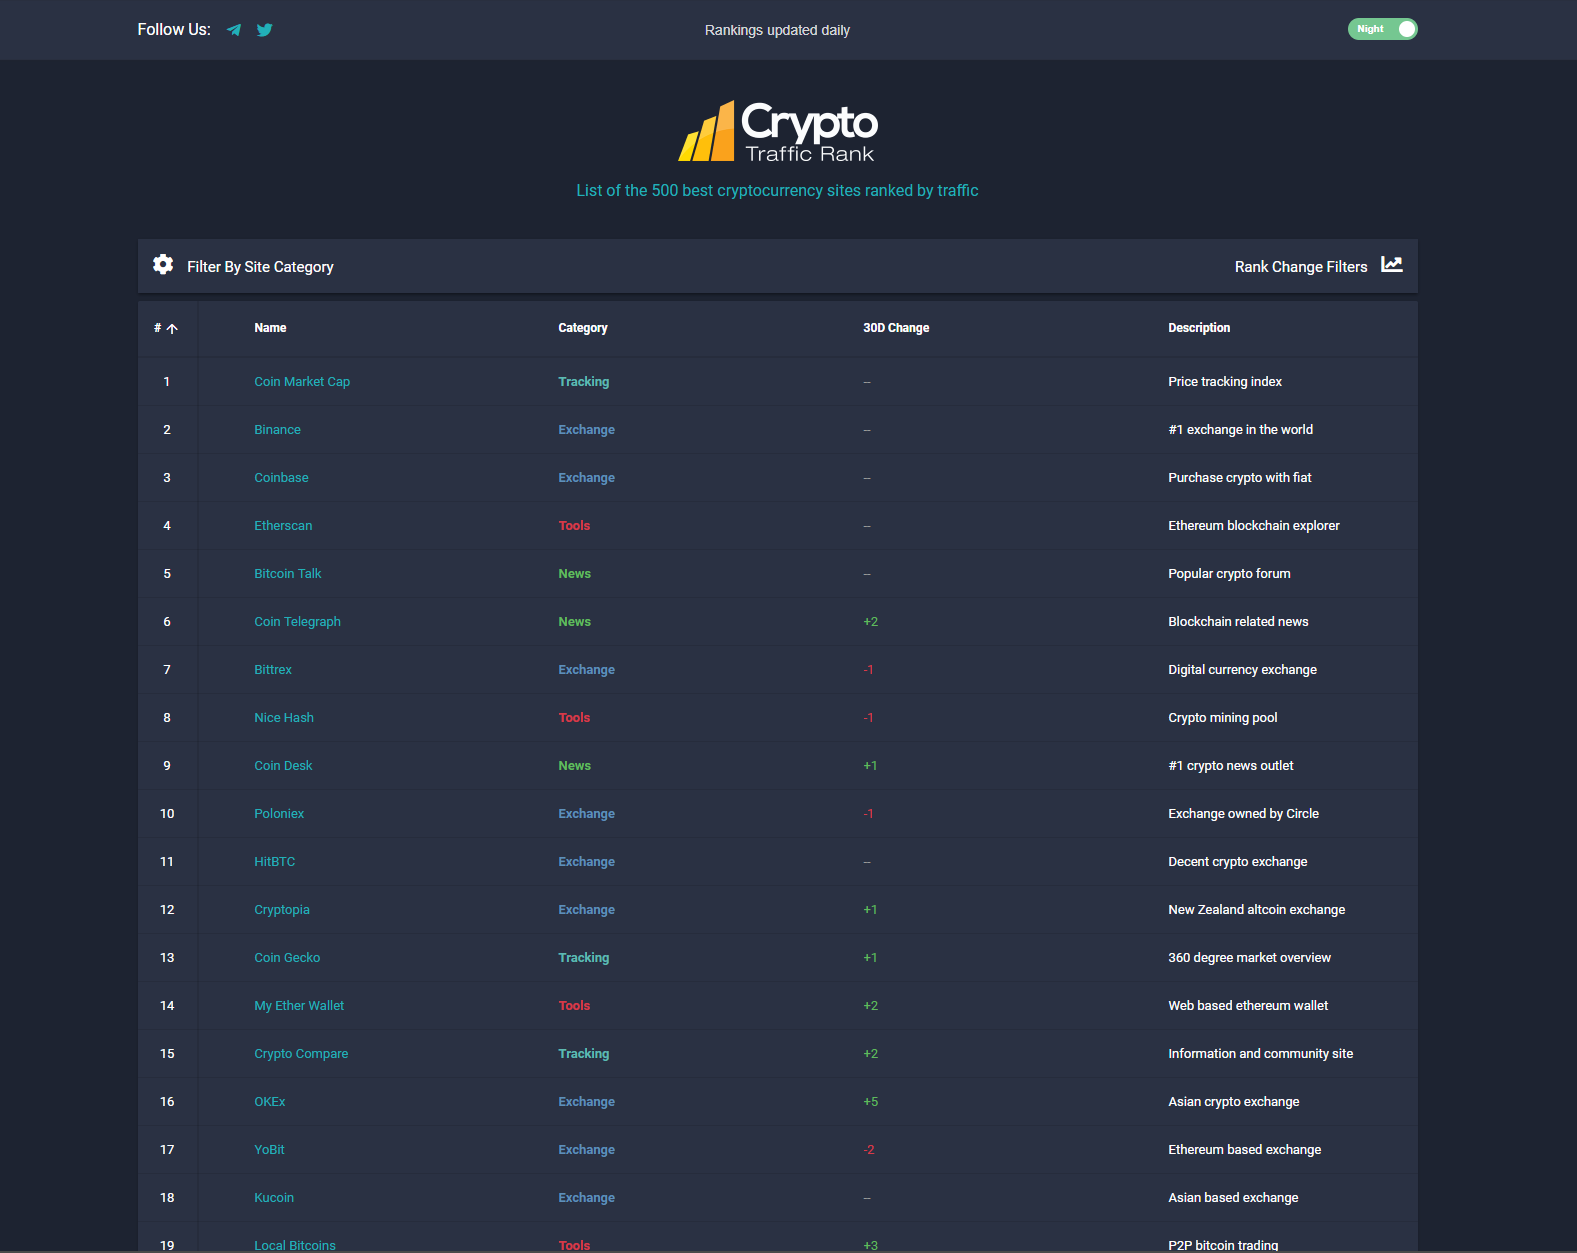Toggle the Night mode switch
1577x1253 pixels.
pyautogui.click(x=1382, y=29)
